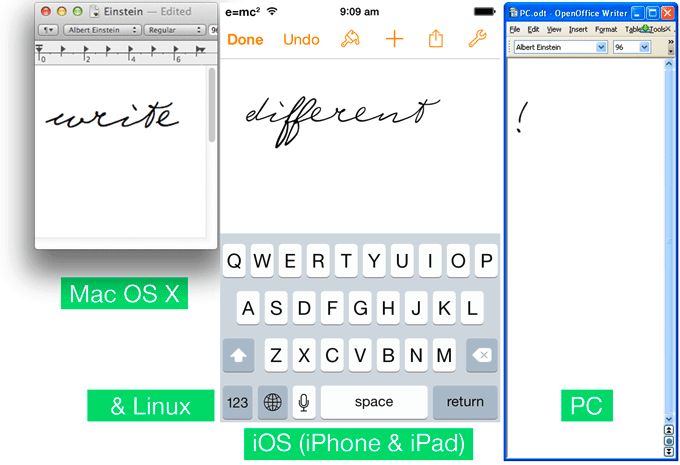
Task: Tap the X key on keyboard
Action: point(304,355)
